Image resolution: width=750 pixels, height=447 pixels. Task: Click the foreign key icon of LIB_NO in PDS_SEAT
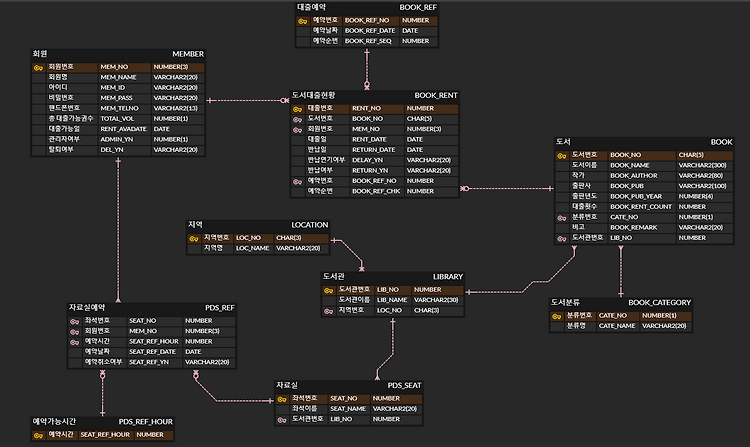282,420
